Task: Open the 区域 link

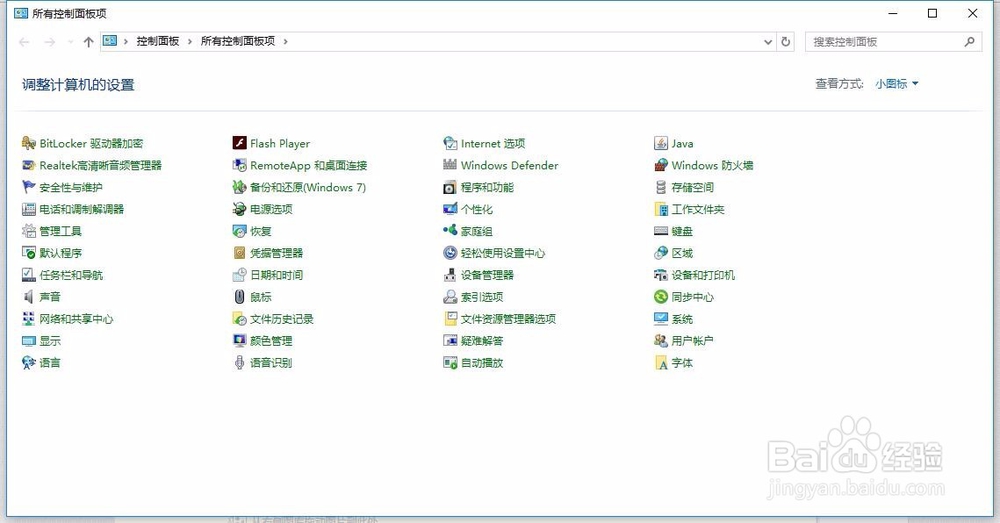Action: click(682, 253)
